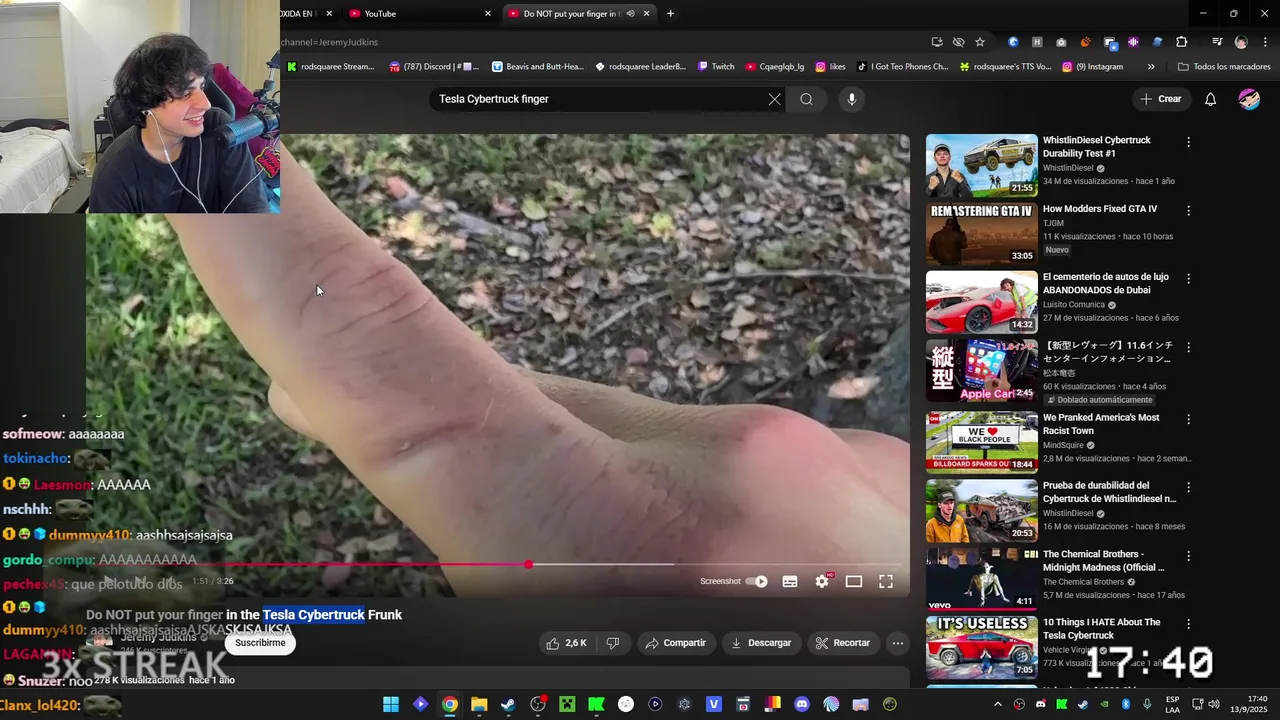Open video player settings gear
Viewport: 1280px width, 720px height.
822,581
